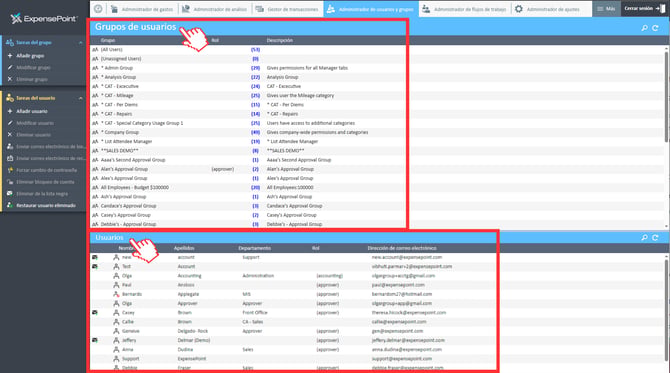Search the Usuarios panel with magnifier icon
The width and height of the screenshot is (670, 373).
[644, 238]
